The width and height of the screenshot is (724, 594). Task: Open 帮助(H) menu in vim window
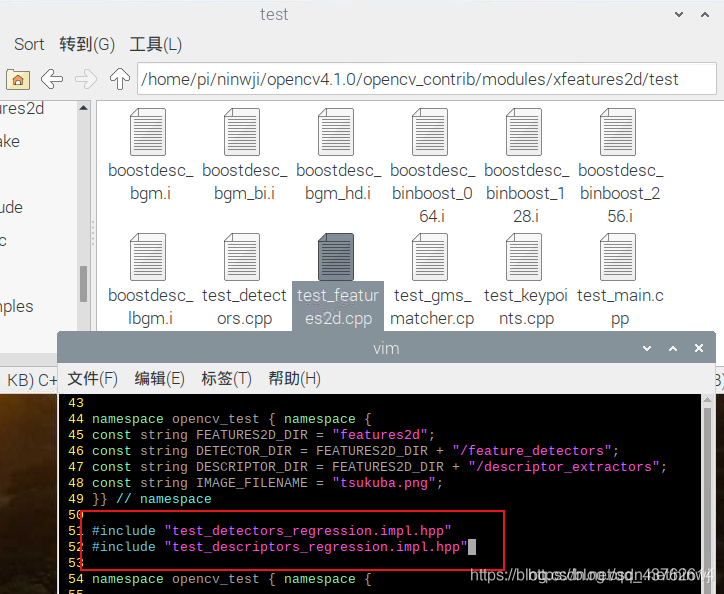295,379
